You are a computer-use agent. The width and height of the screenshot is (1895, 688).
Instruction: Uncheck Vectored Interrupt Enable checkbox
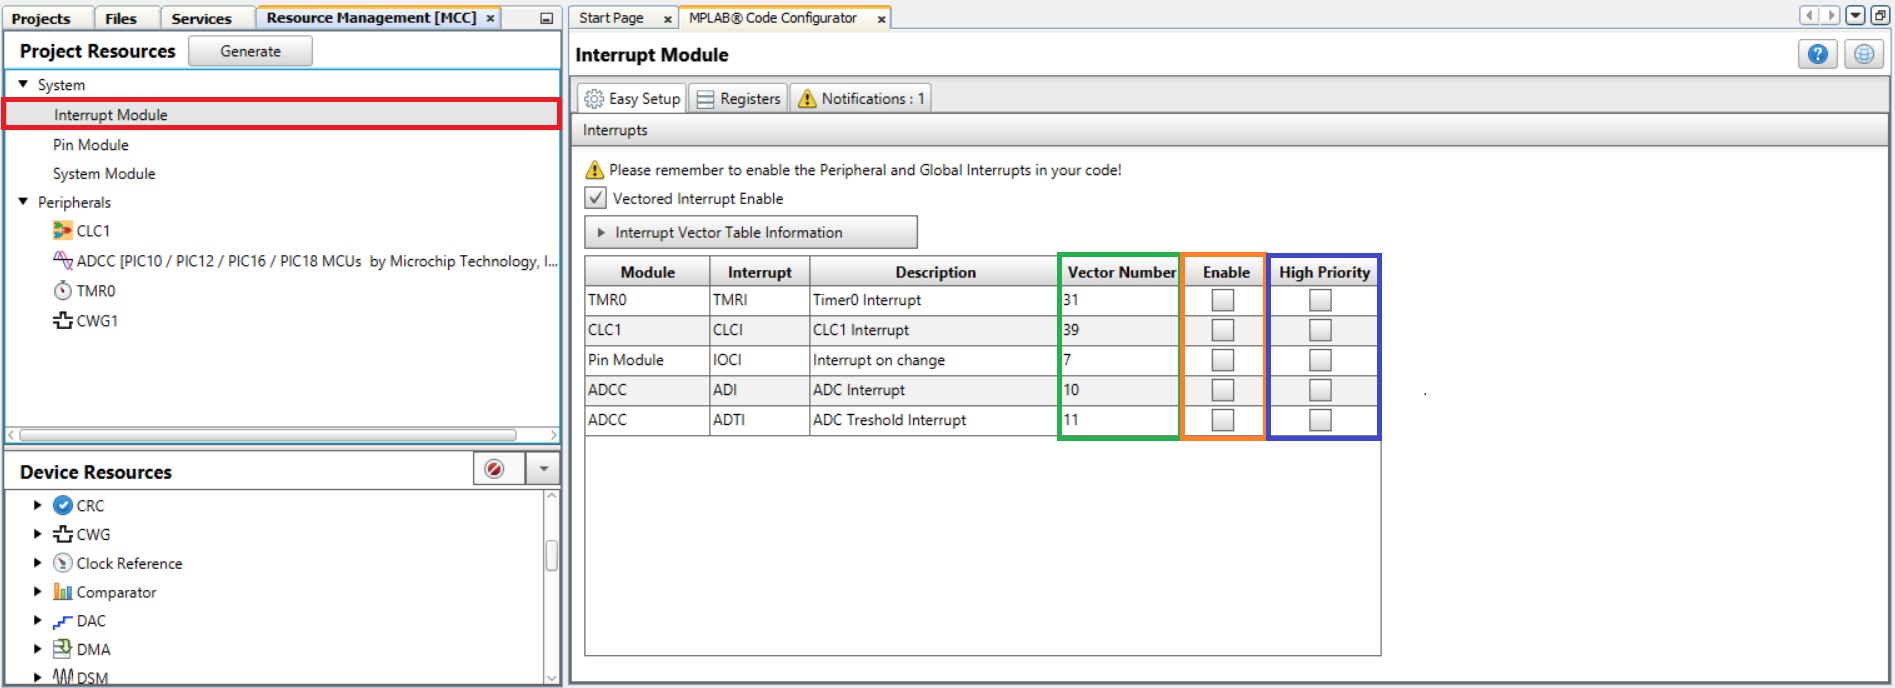click(596, 198)
